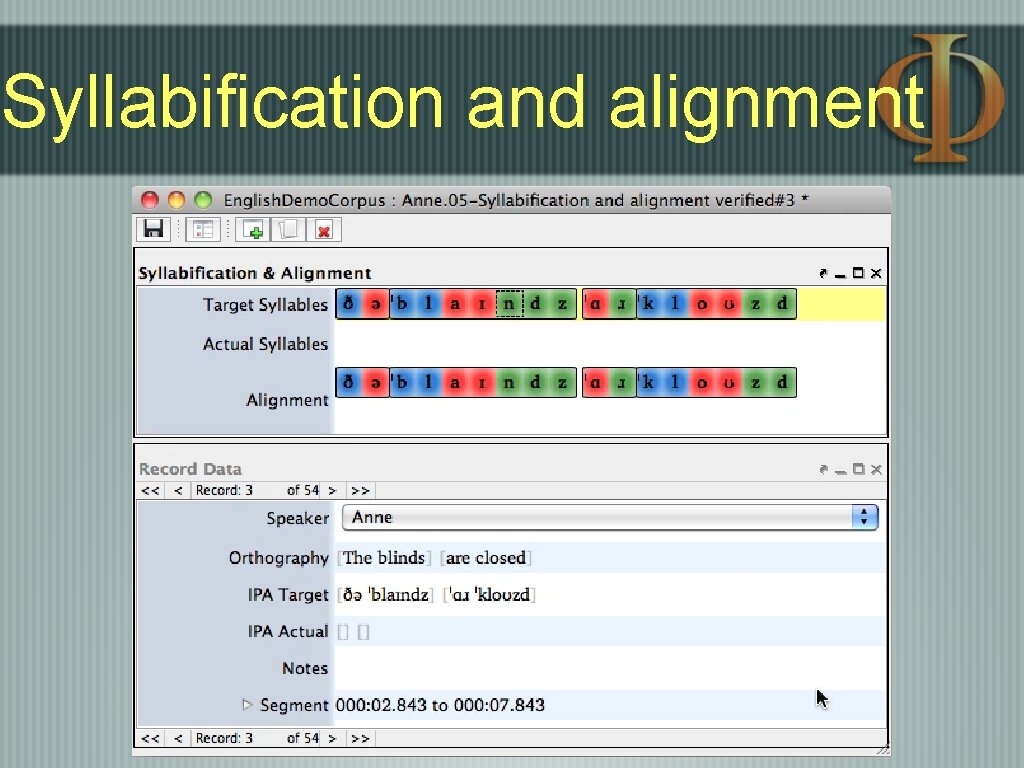Click the IPA Target group 'ˈɑɹ ˈkloʊzd'
1024x768 pixels.
[x=489, y=595]
